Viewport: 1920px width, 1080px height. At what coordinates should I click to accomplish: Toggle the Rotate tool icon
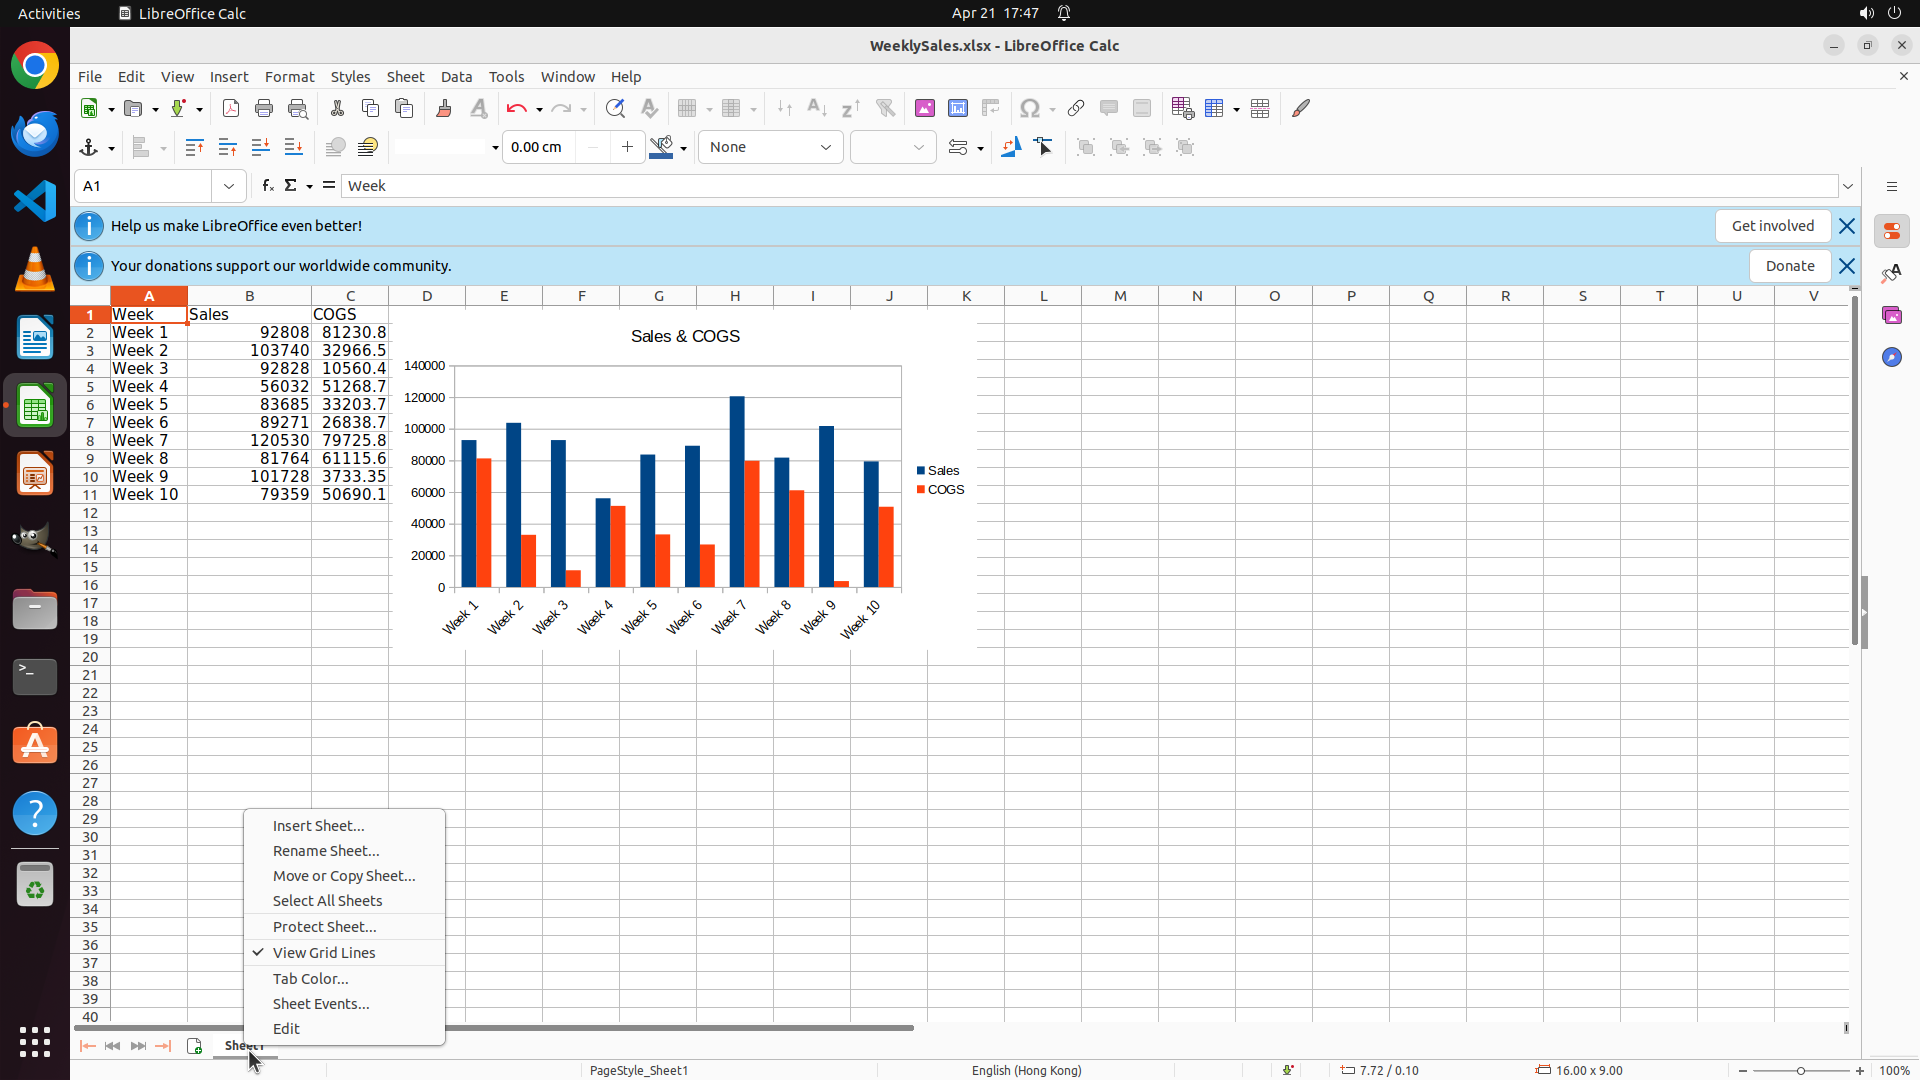pos(1011,147)
